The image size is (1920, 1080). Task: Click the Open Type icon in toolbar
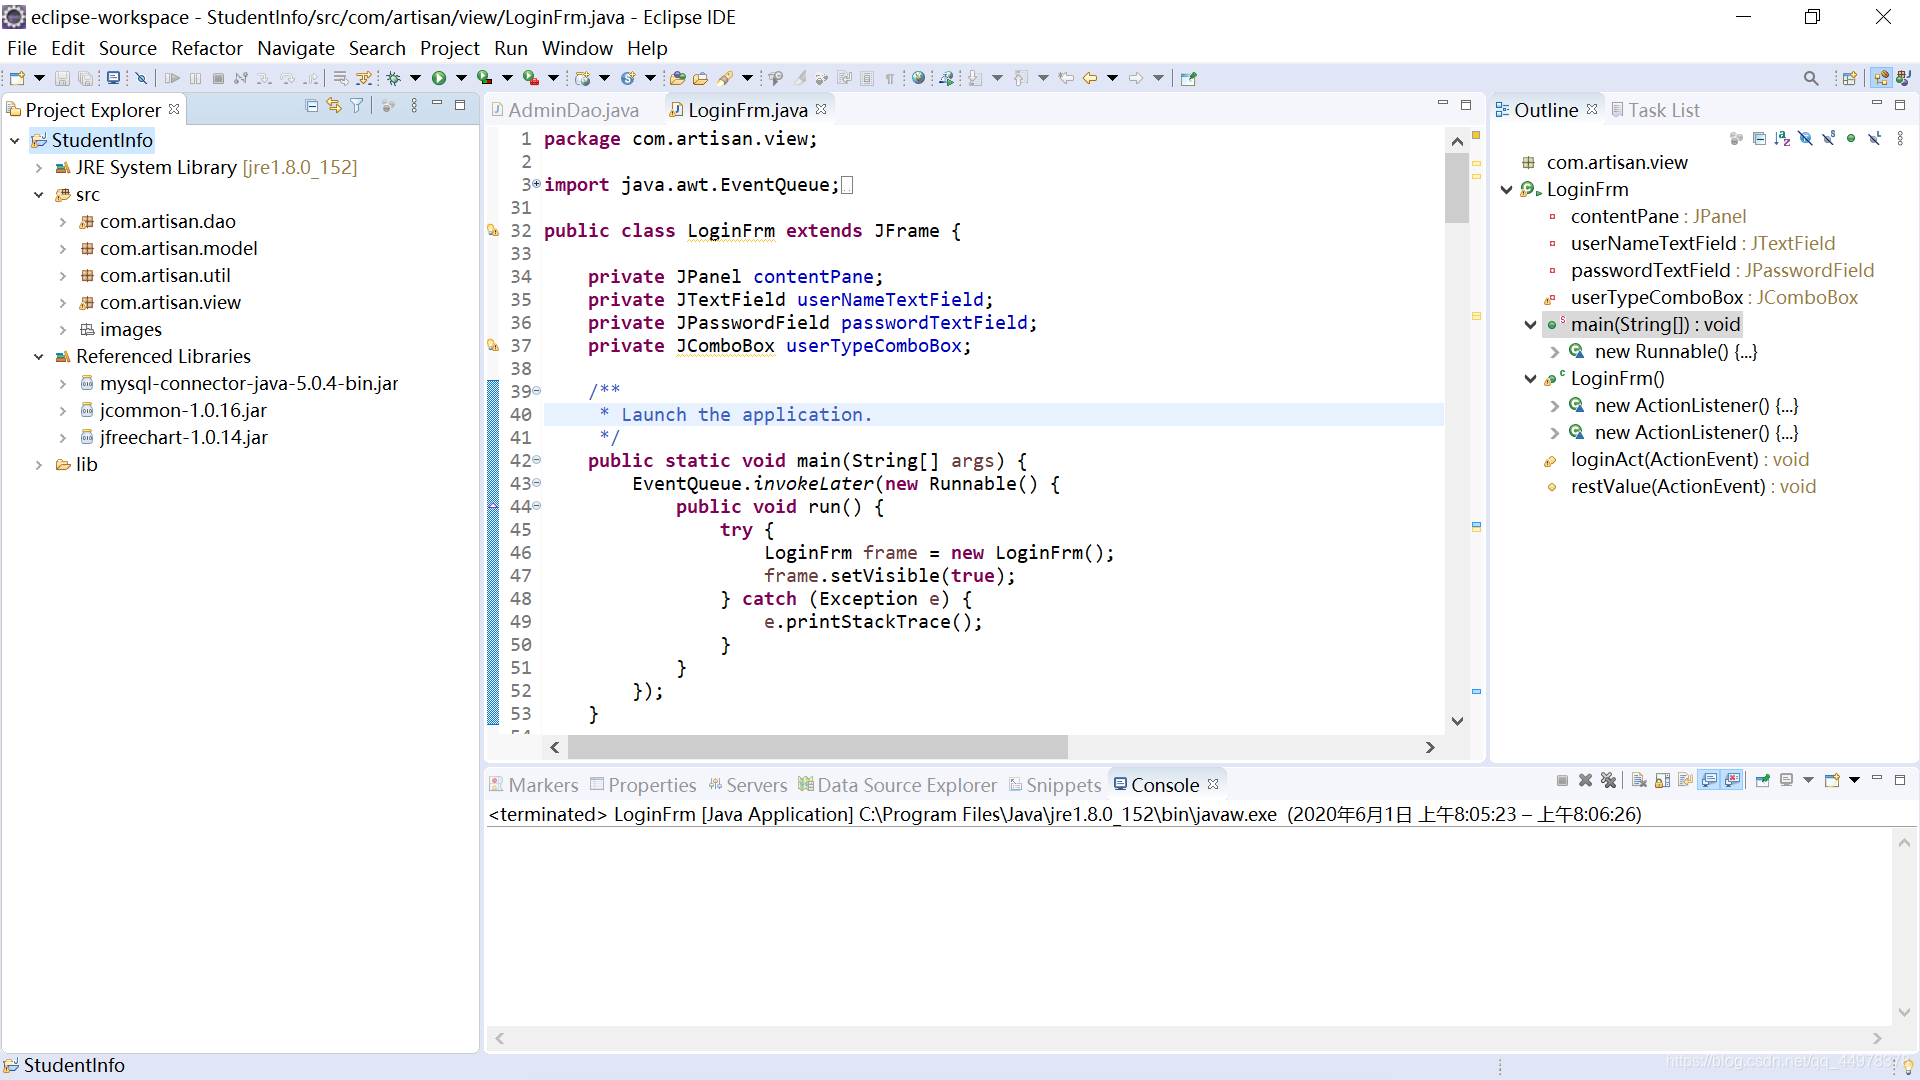tap(677, 78)
